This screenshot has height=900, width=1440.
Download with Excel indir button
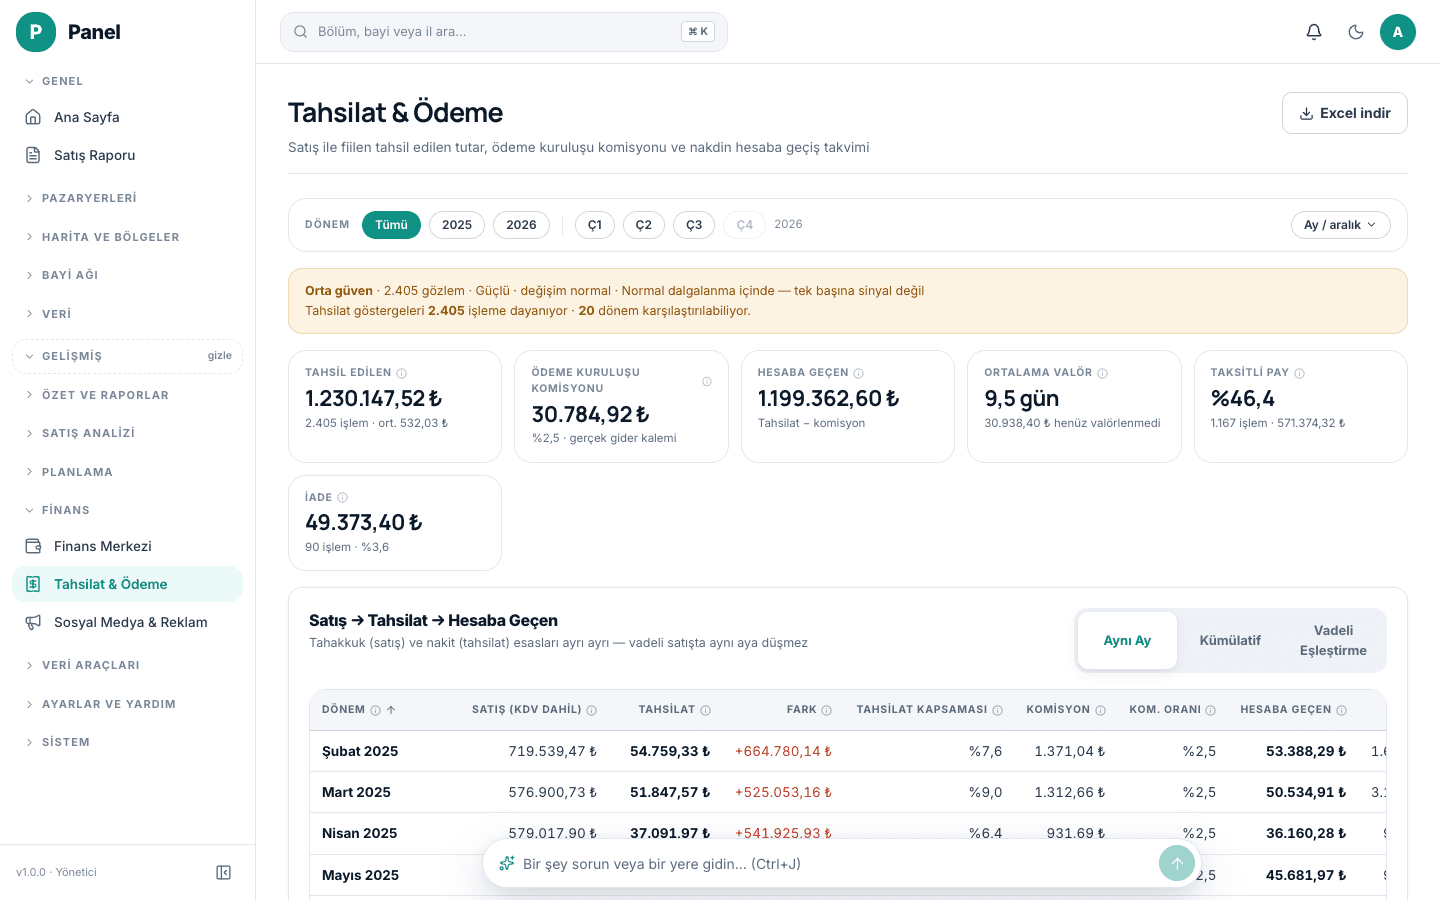click(x=1345, y=113)
